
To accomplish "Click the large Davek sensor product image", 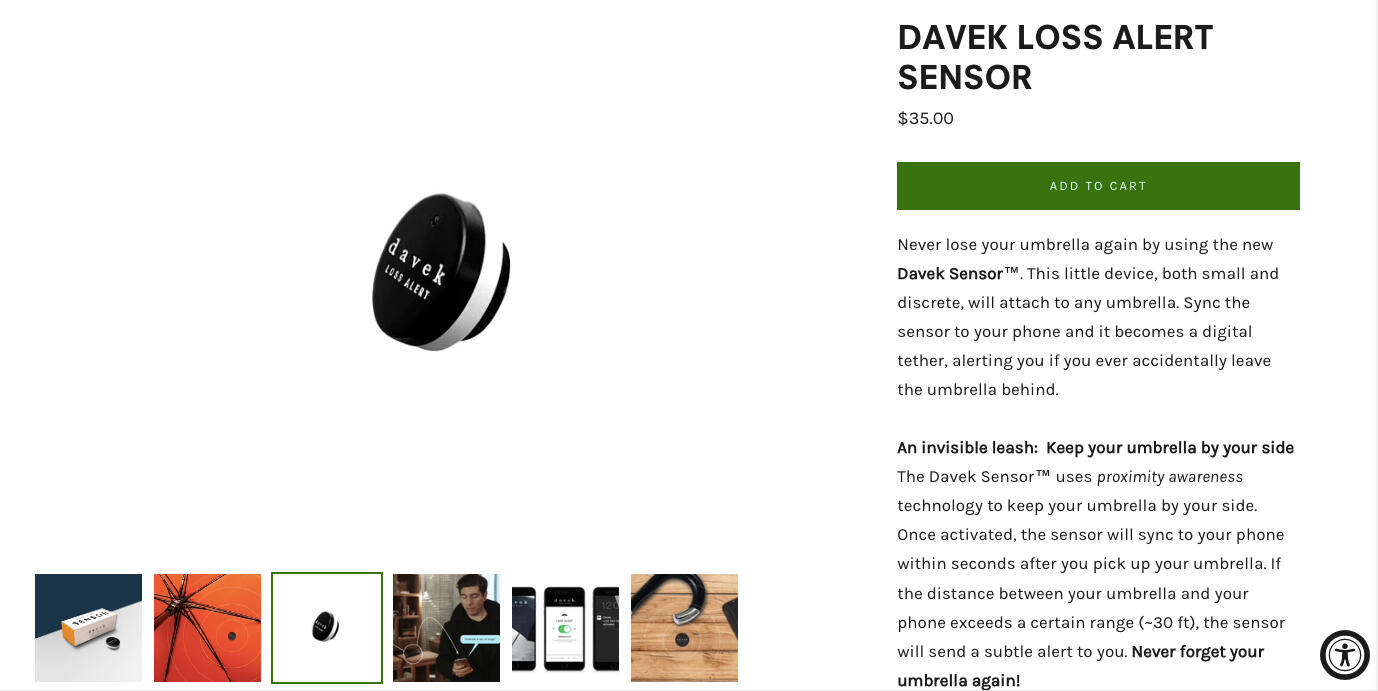I will [441, 272].
